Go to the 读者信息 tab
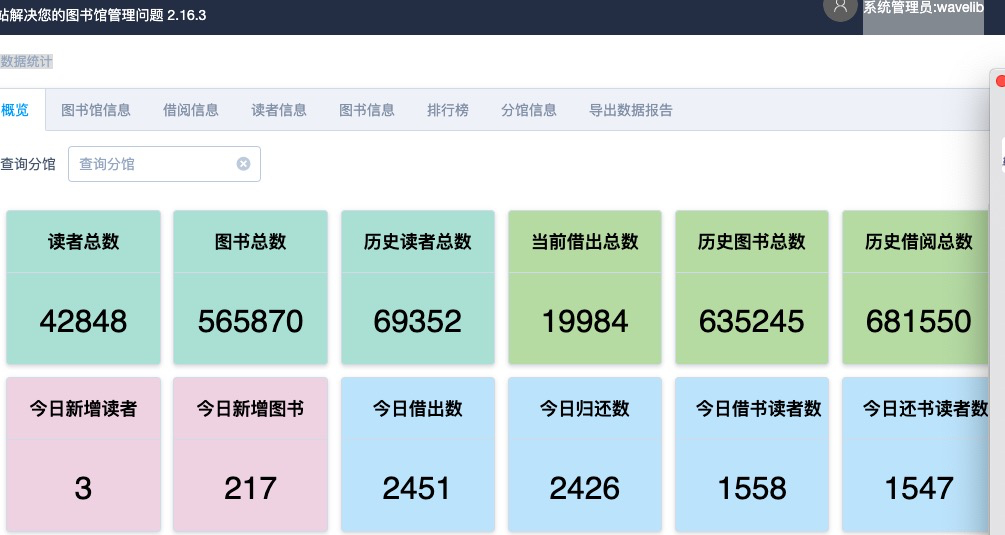The width and height of the screenshot is (1005, 535). (x=279, y=110)
